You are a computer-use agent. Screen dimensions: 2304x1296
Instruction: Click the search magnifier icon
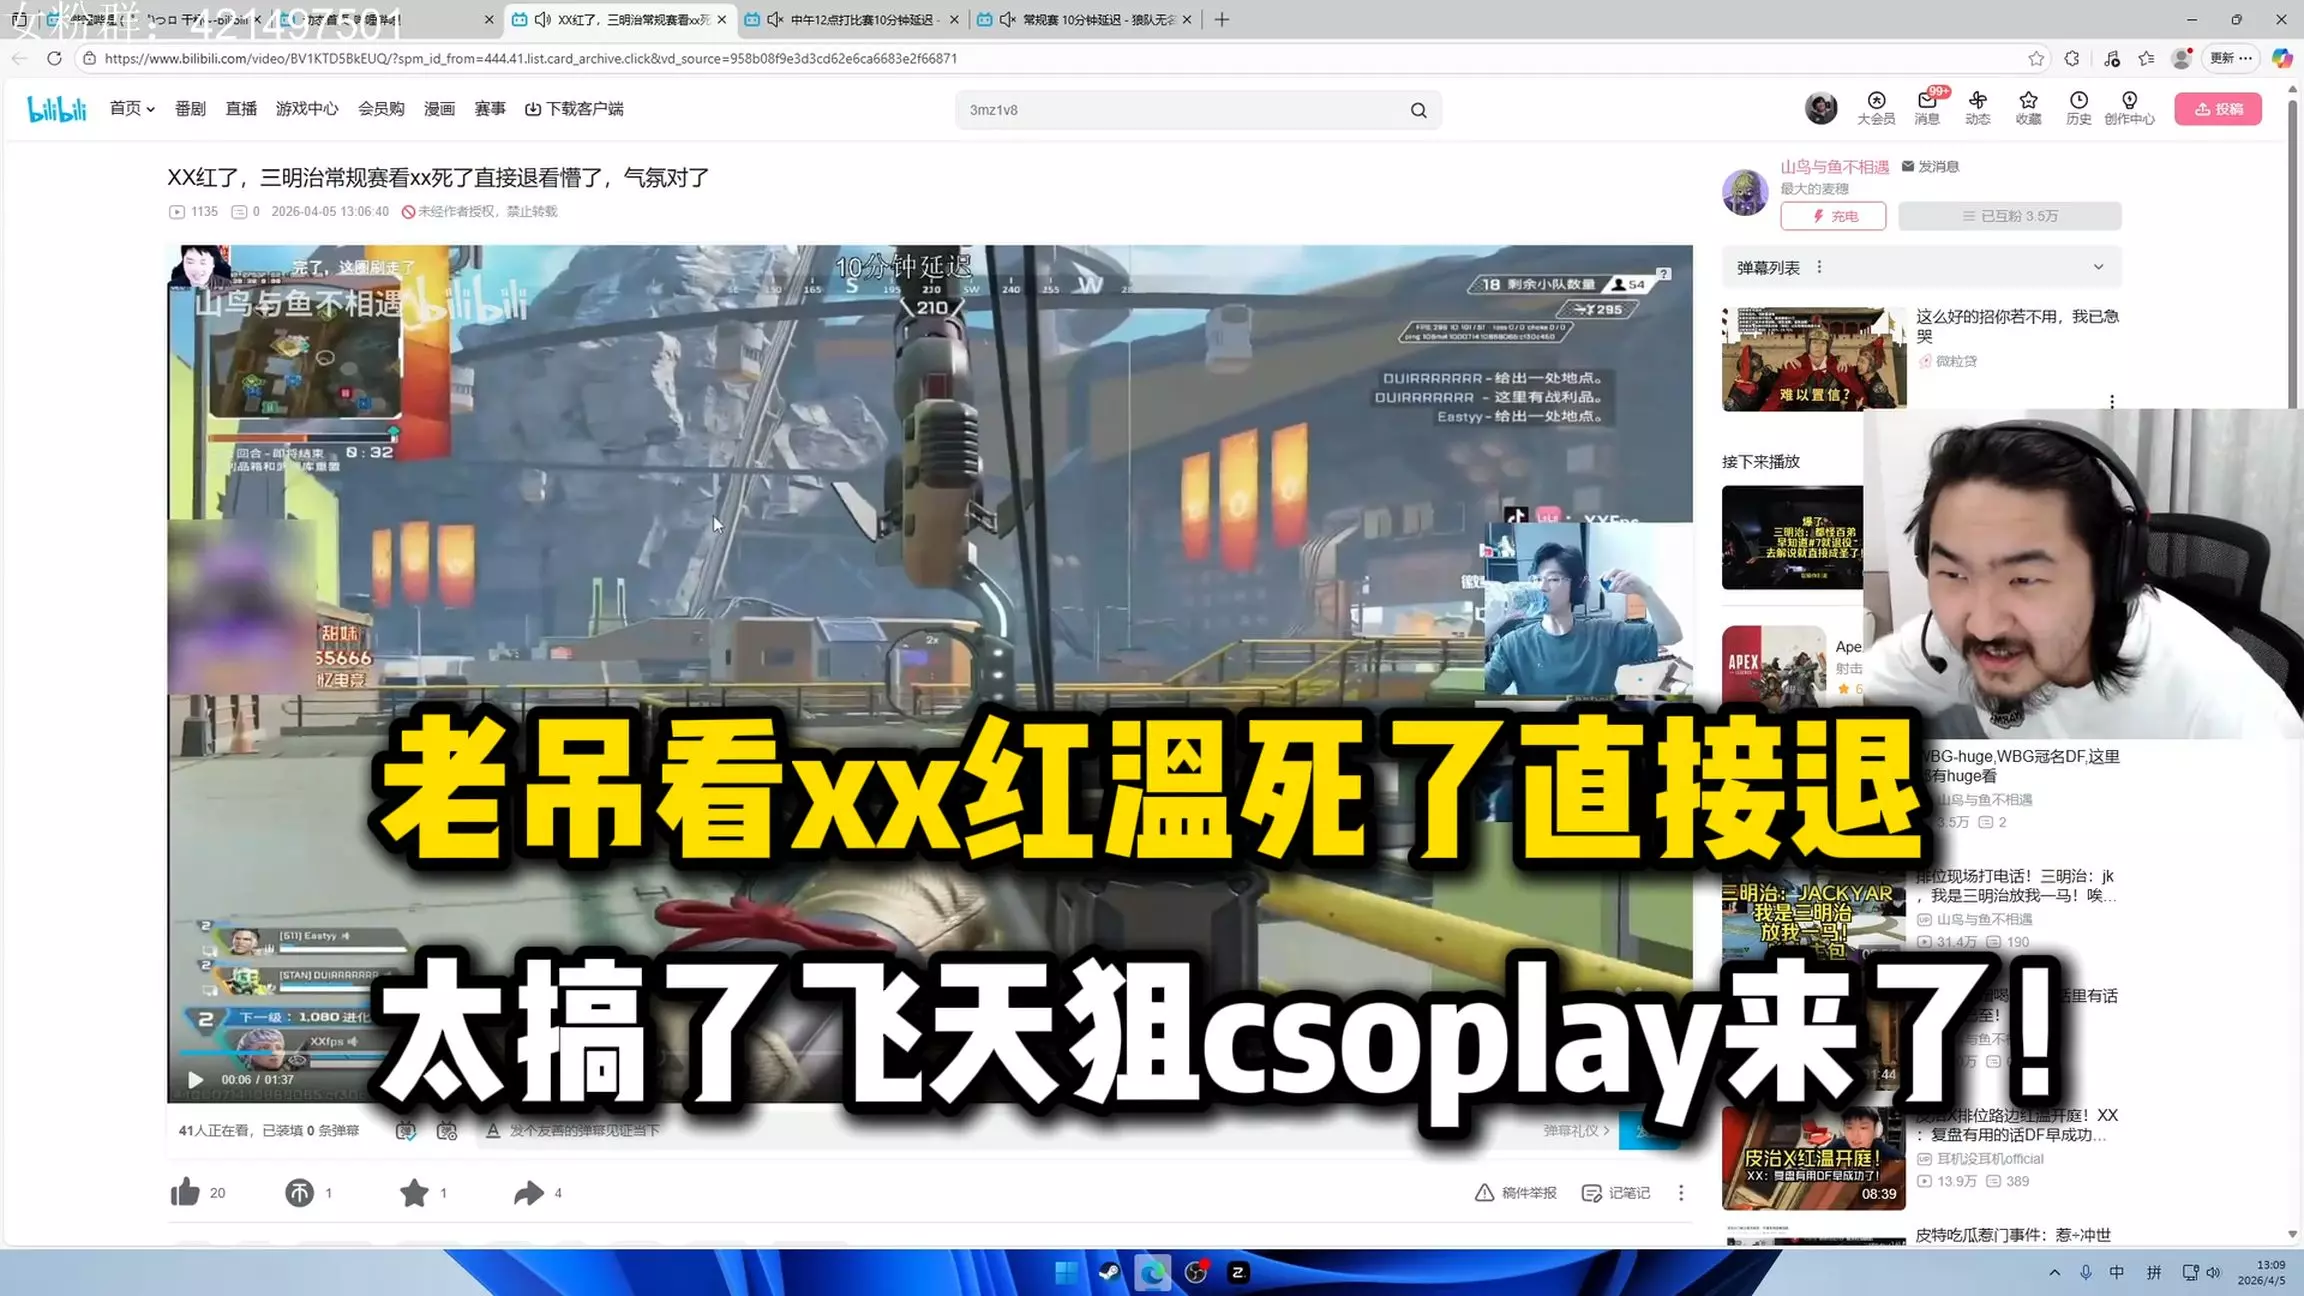pyautogui.click(x=1418, y=110)
